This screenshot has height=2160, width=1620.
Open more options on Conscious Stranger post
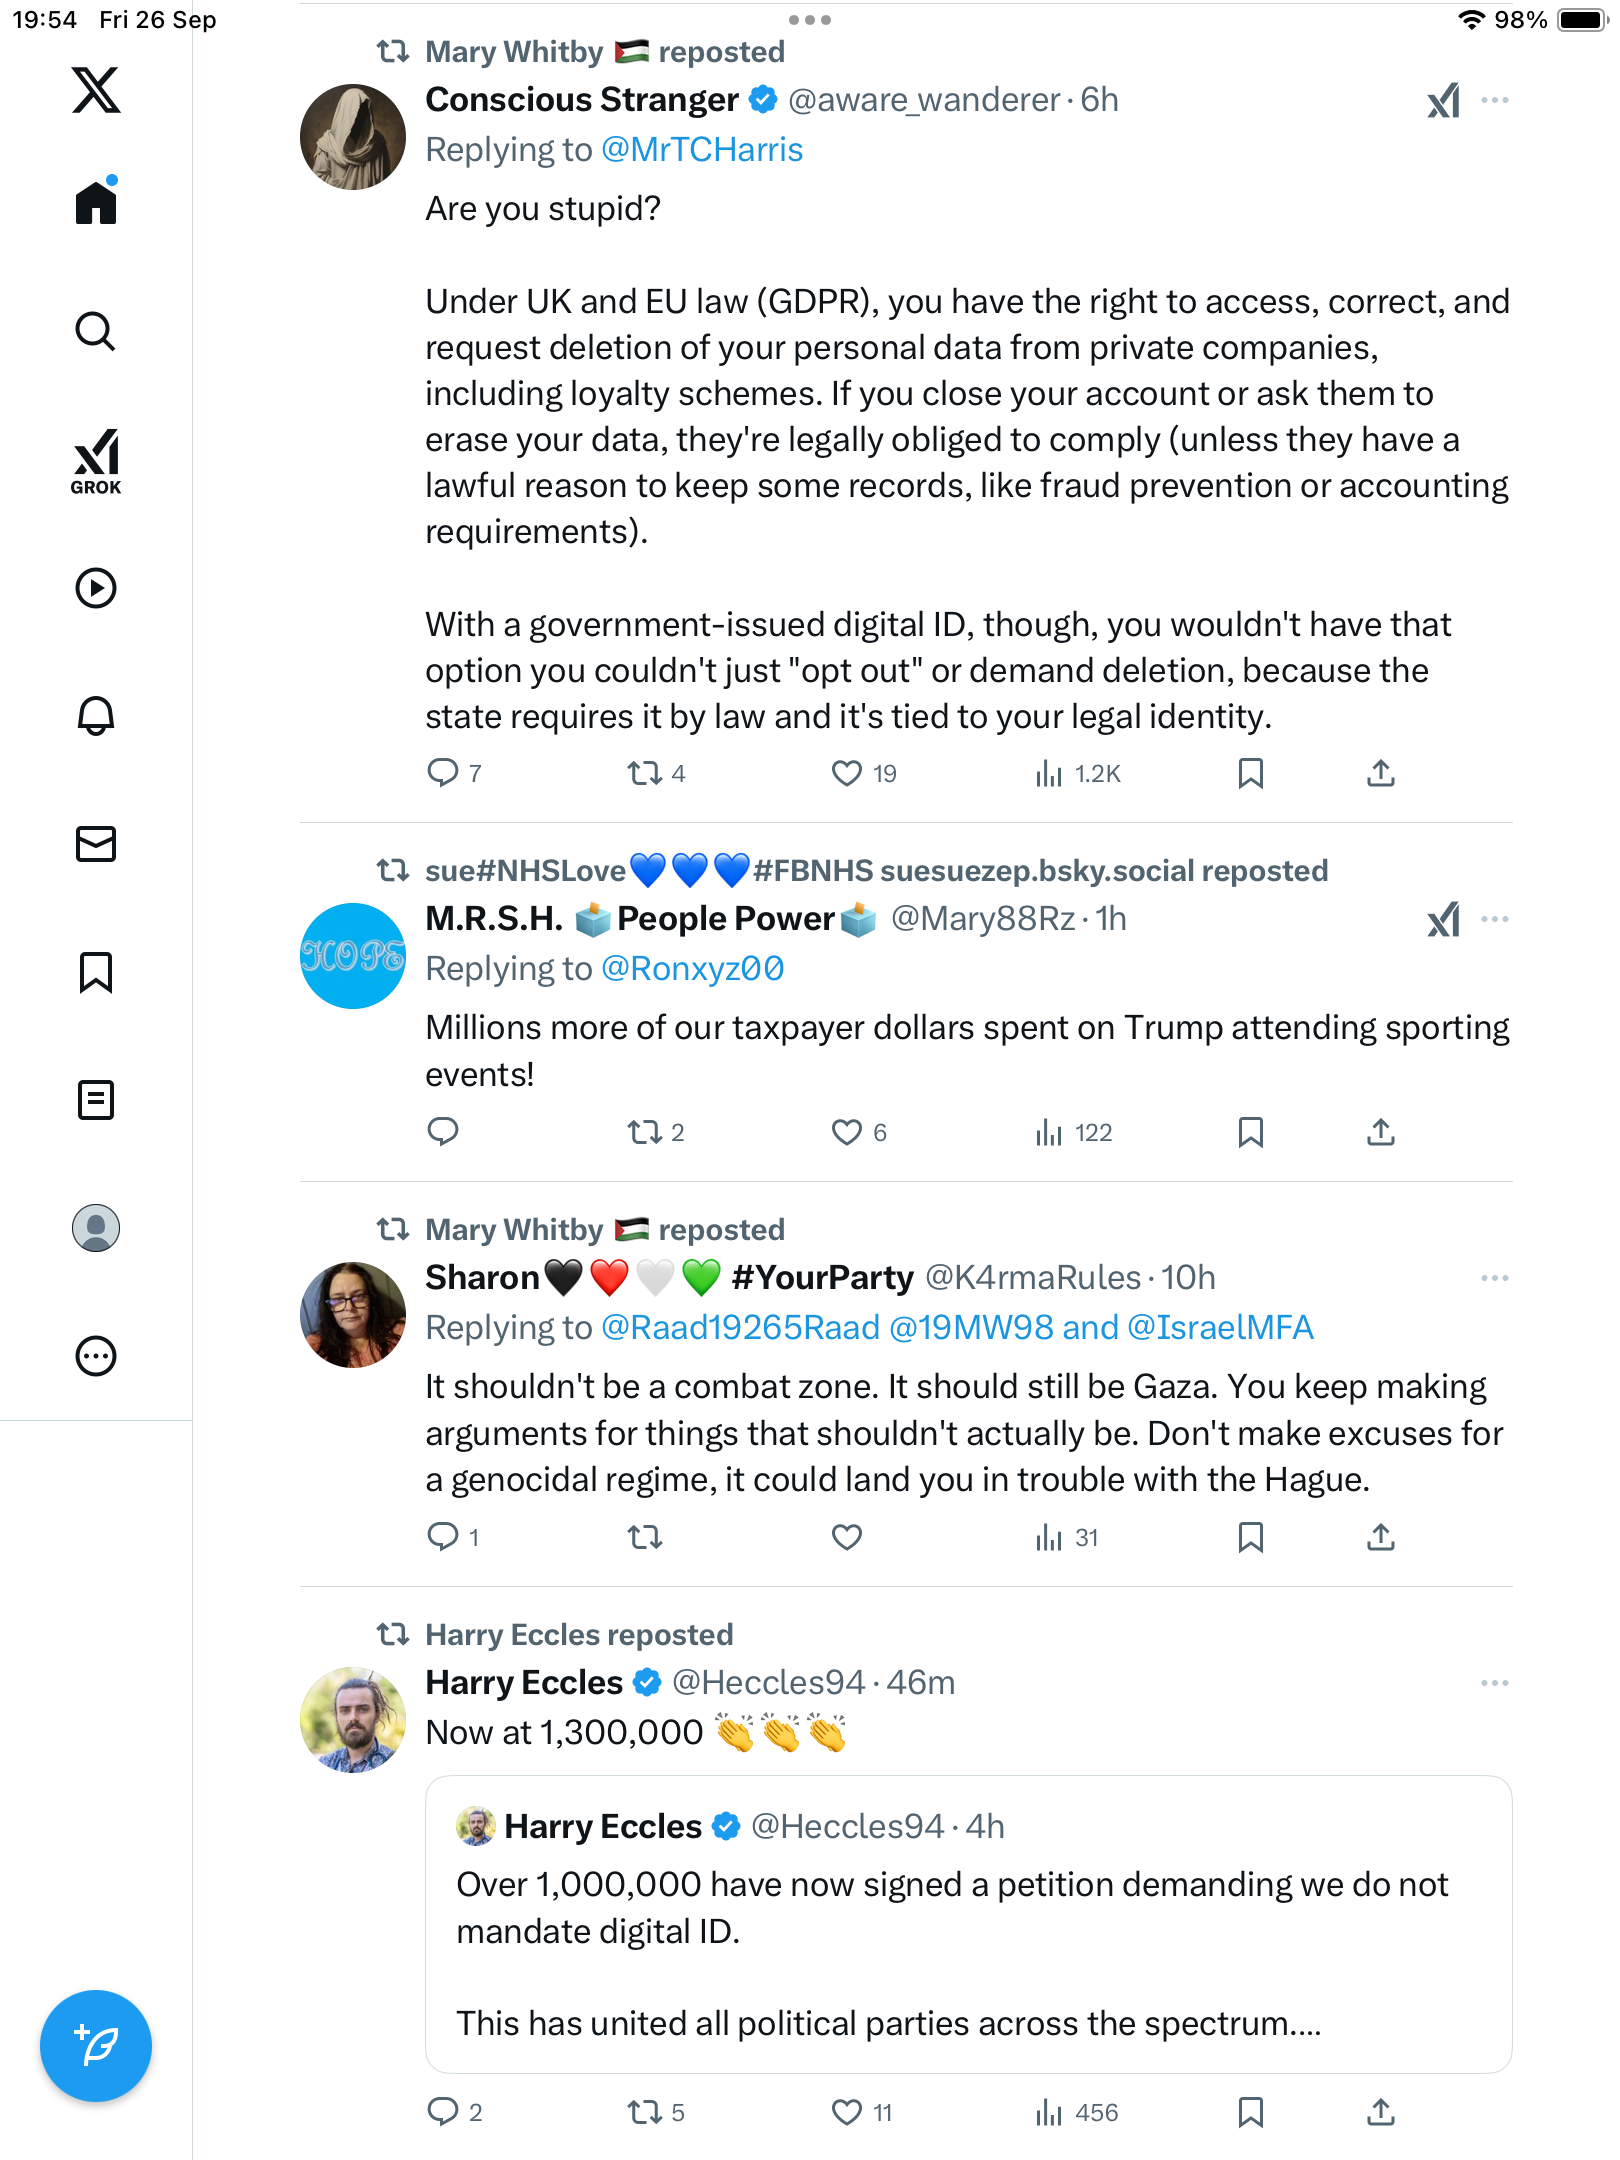click(1495, 101)
